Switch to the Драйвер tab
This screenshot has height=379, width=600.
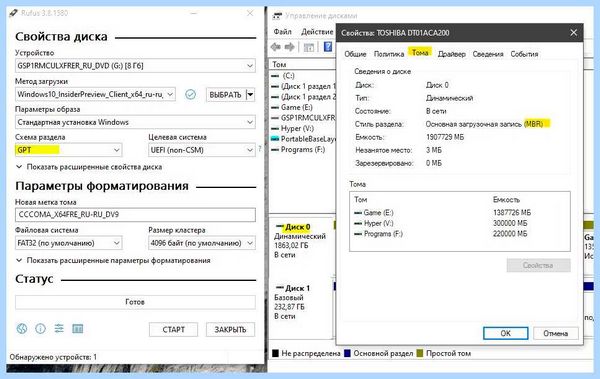[x=452, y=54]
